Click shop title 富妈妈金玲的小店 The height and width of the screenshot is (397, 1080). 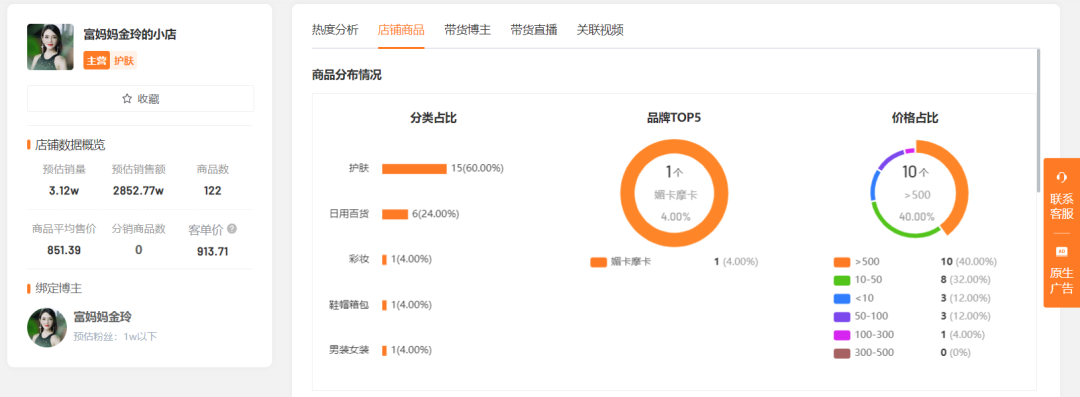pos(129,34)
